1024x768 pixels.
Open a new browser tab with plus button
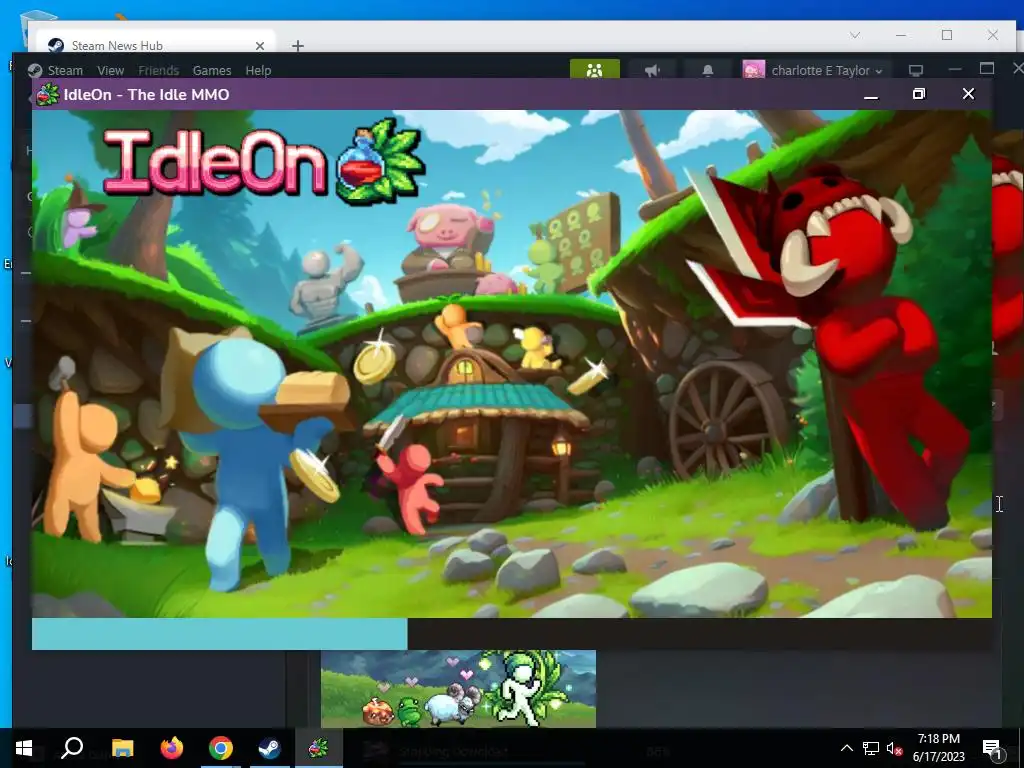298,46
